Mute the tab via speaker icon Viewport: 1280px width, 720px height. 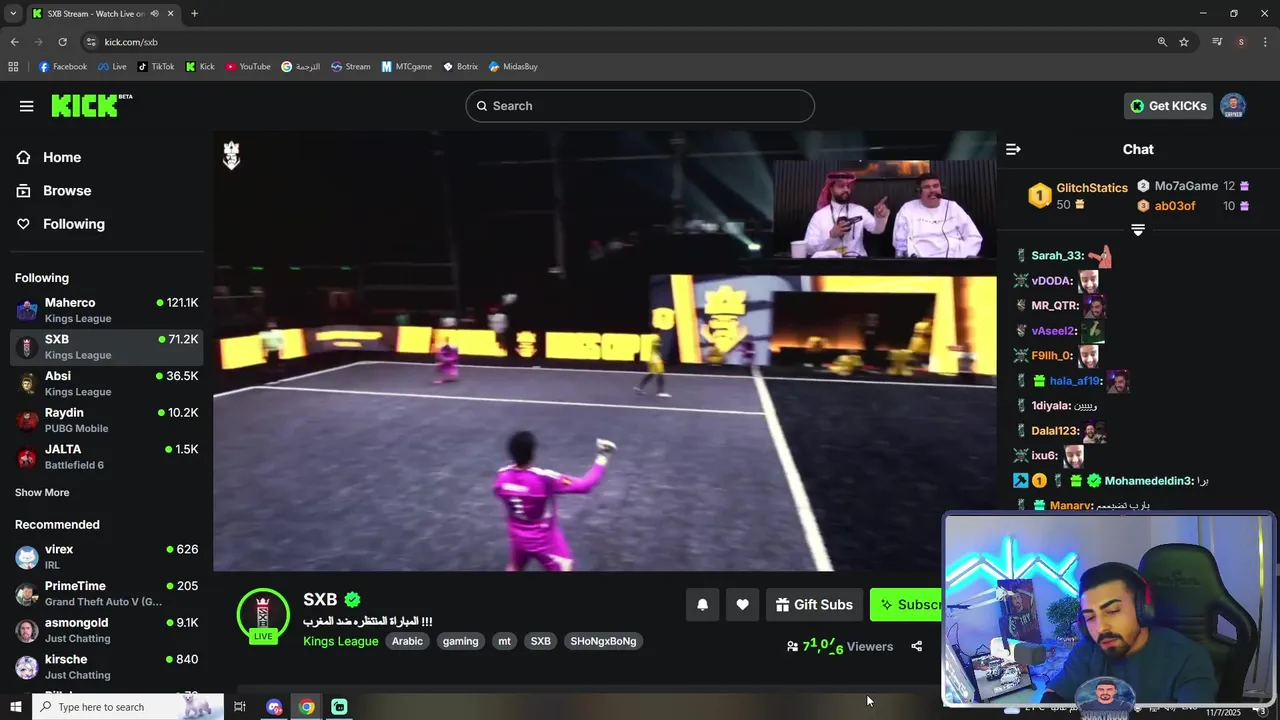tap(154, 14)
